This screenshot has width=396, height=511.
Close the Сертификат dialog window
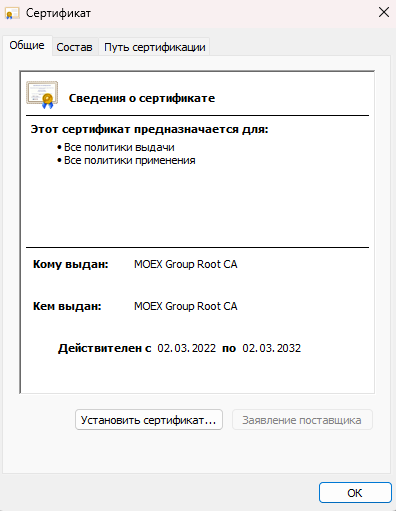(x=384, y=13)
